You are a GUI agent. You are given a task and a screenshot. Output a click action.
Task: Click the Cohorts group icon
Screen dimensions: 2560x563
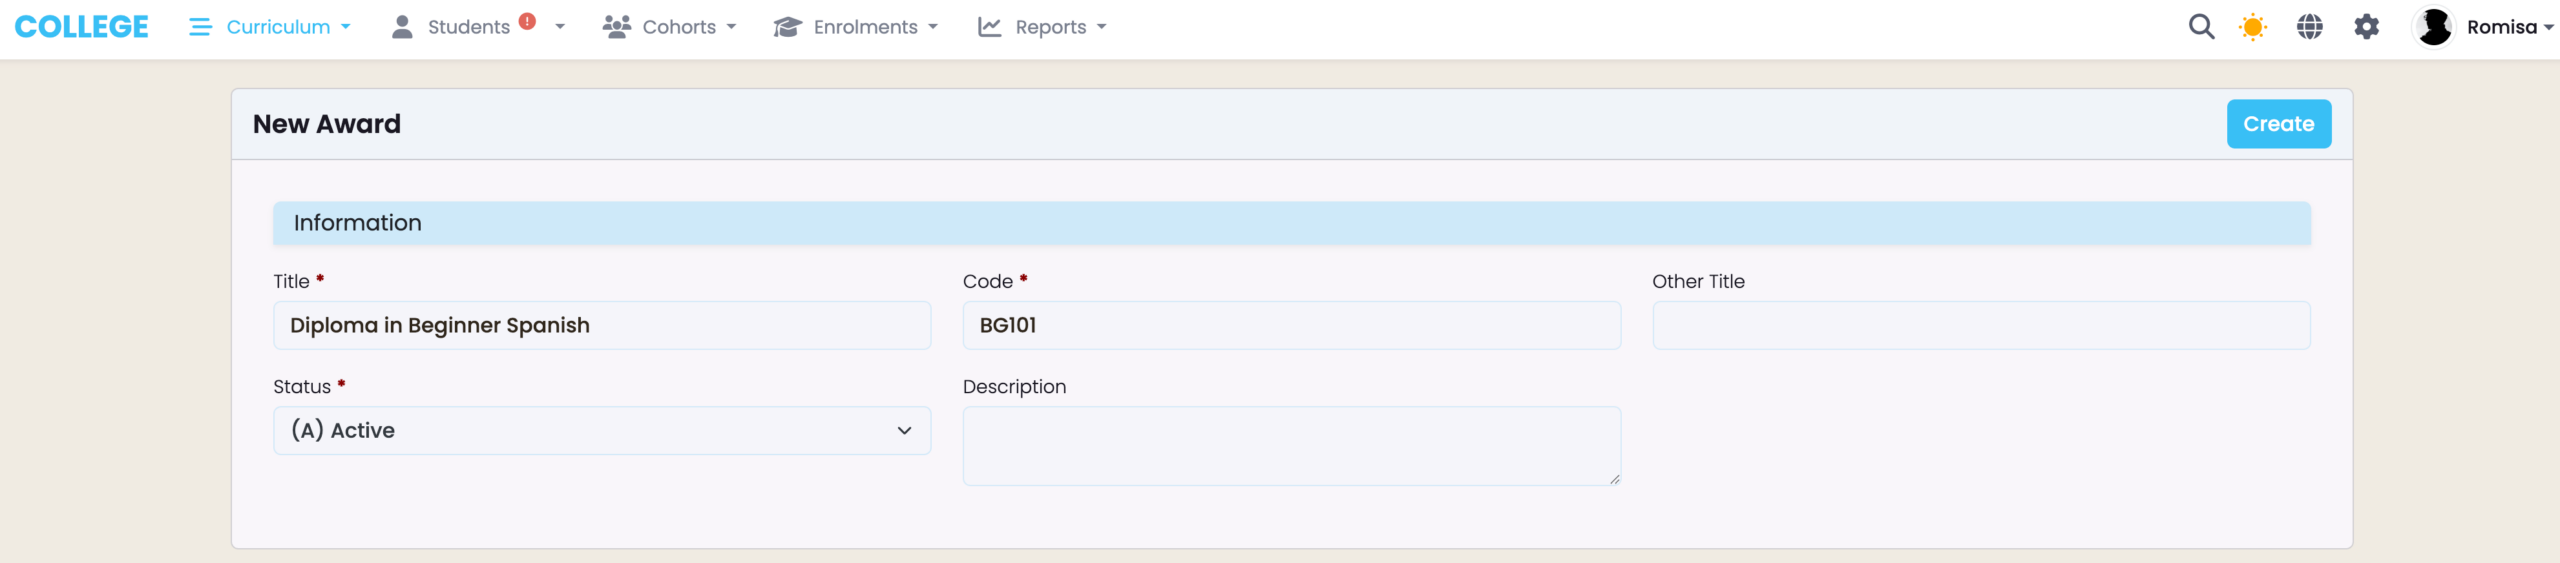tap(616, 27)
